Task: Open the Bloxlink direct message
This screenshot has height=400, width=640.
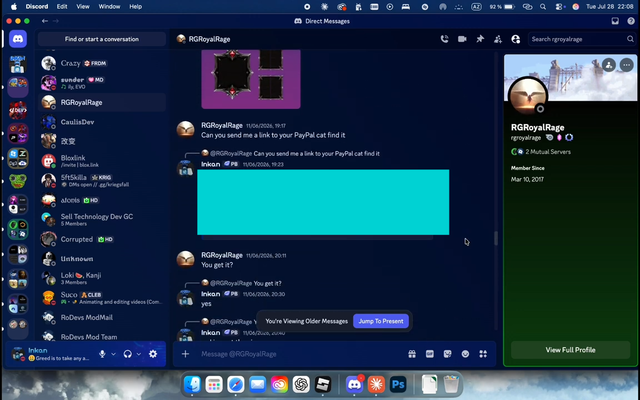Action: (102, 161)
